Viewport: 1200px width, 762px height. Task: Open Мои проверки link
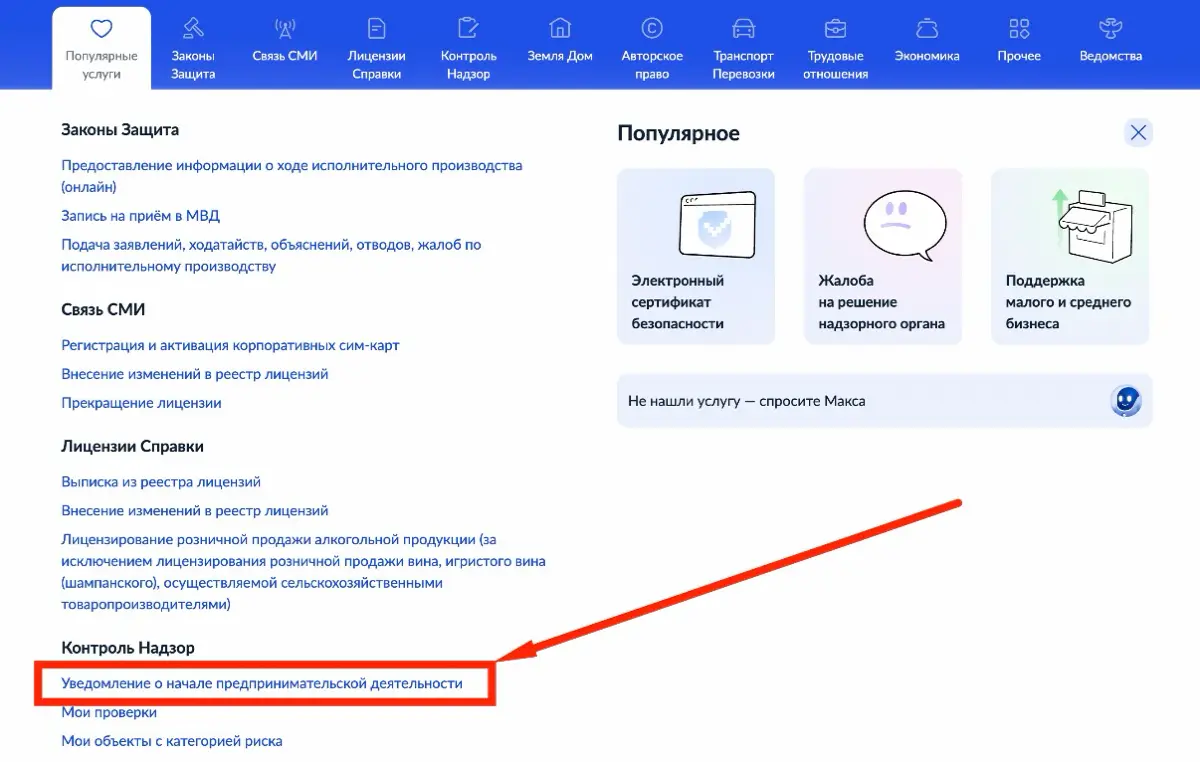(x=109, y=713)
